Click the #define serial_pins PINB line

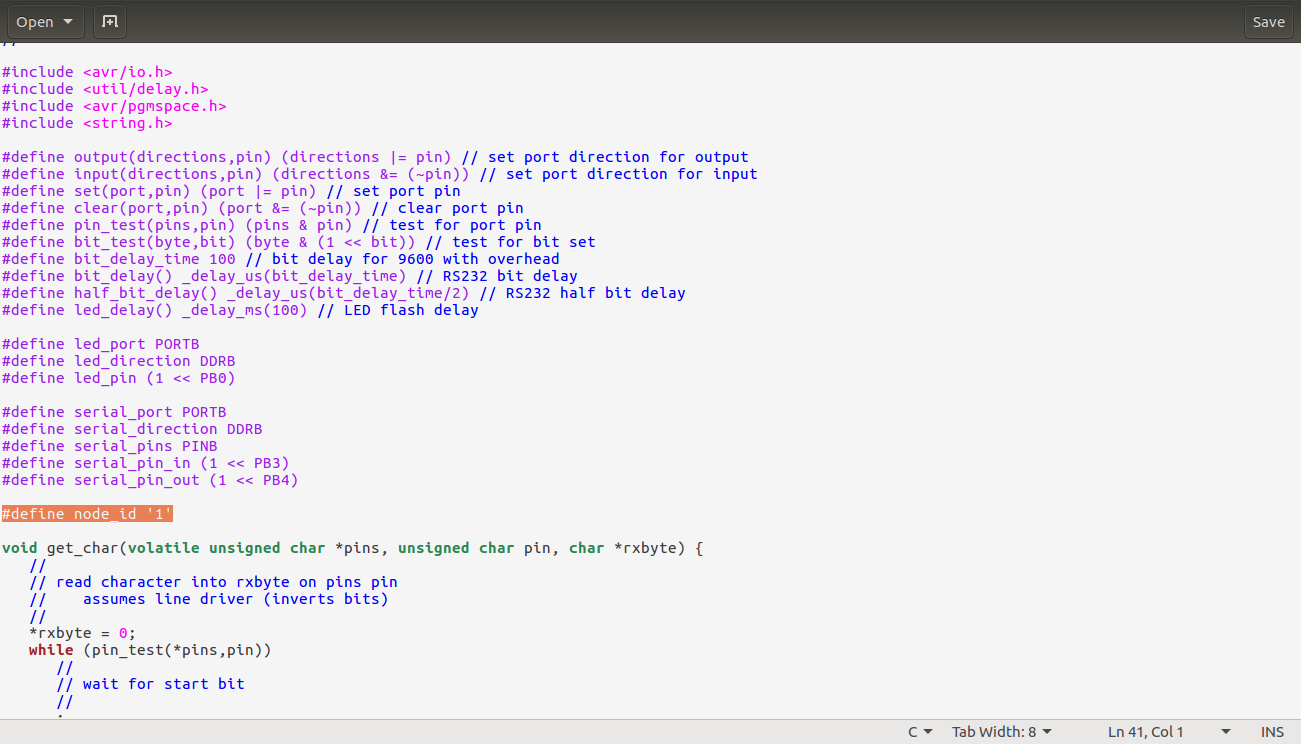(x=110, y=446)
